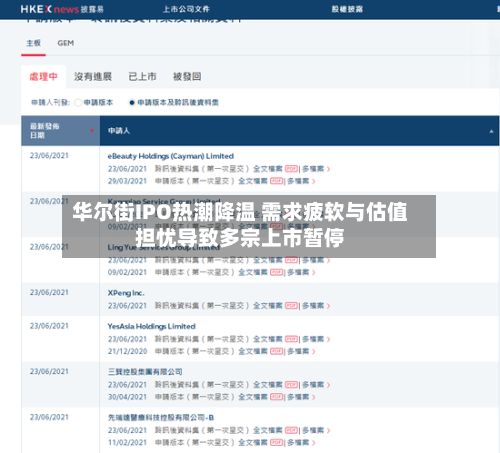This screenshot has height=453, width=500.
Task: Open the 先瑞達醫療科技控股有限公司-B link
Action: tap(161, 417)
